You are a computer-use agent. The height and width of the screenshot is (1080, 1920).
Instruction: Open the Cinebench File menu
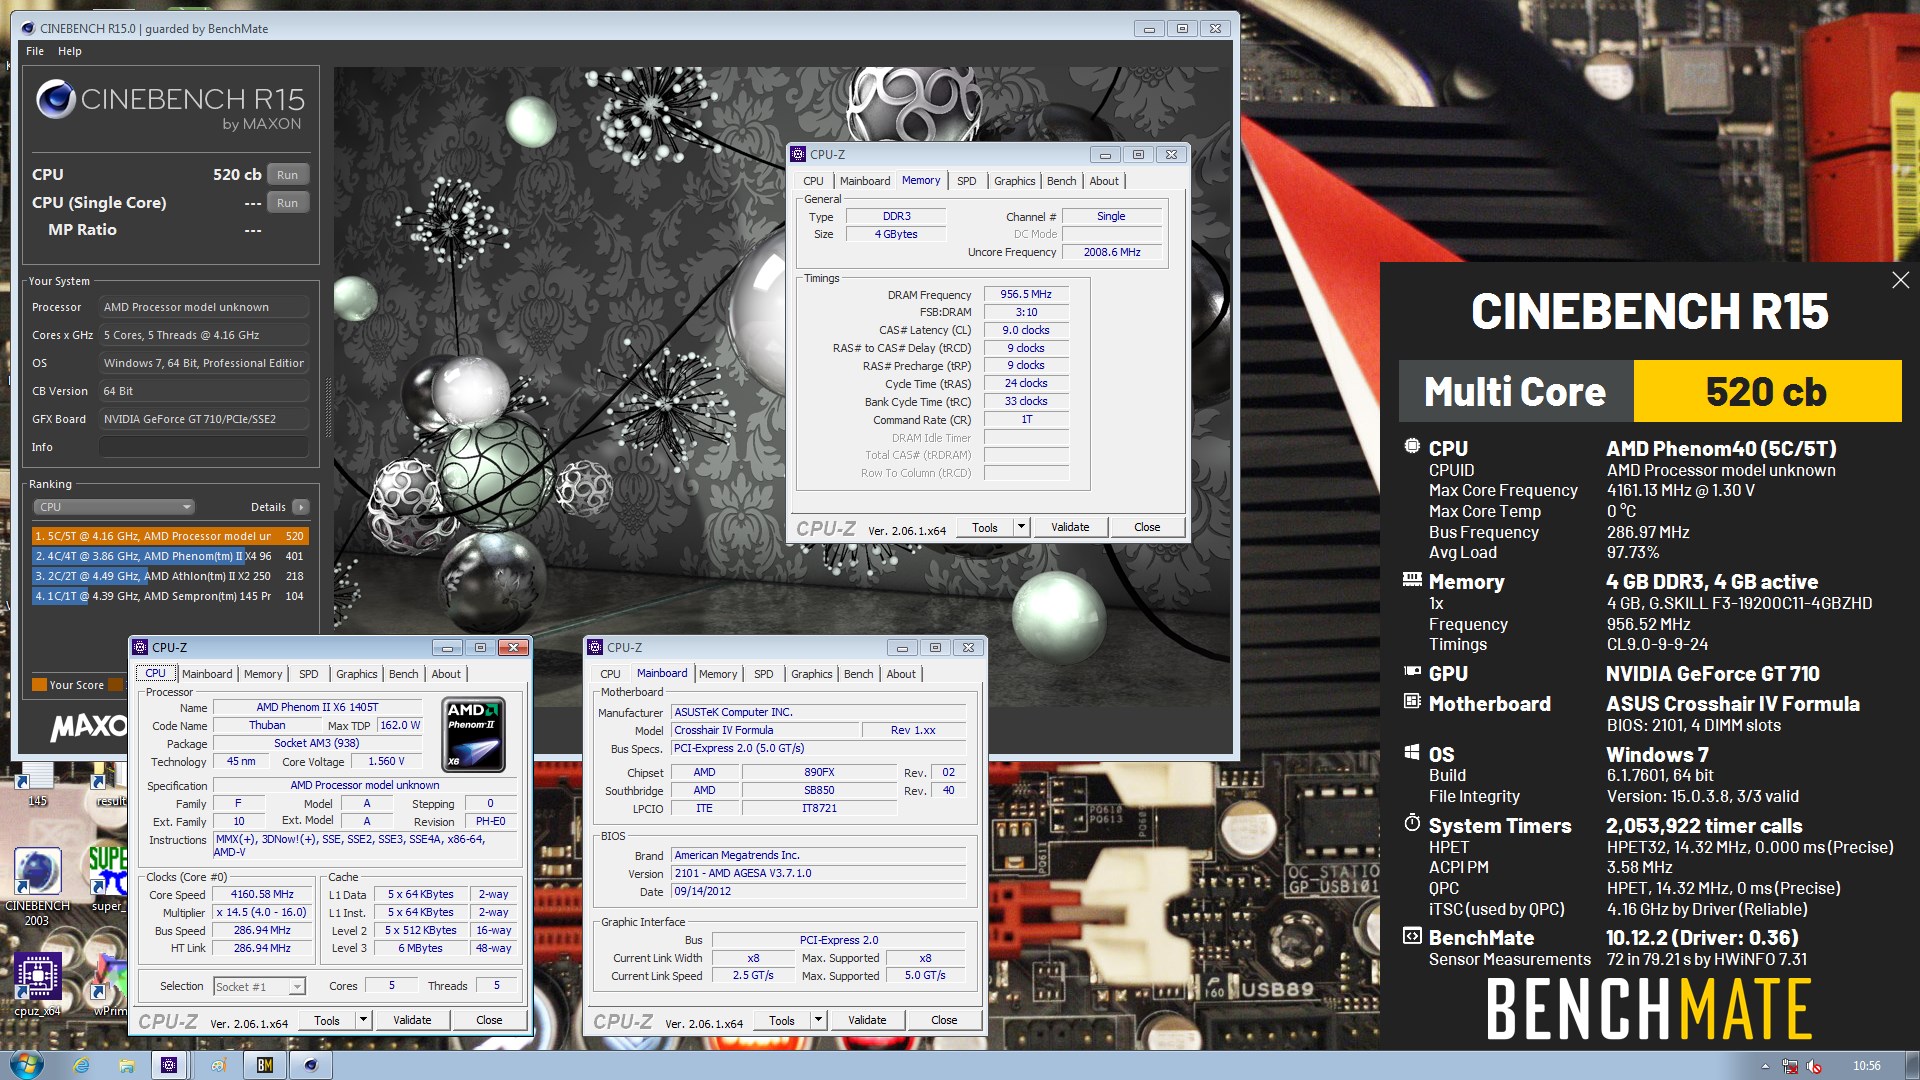35,51
